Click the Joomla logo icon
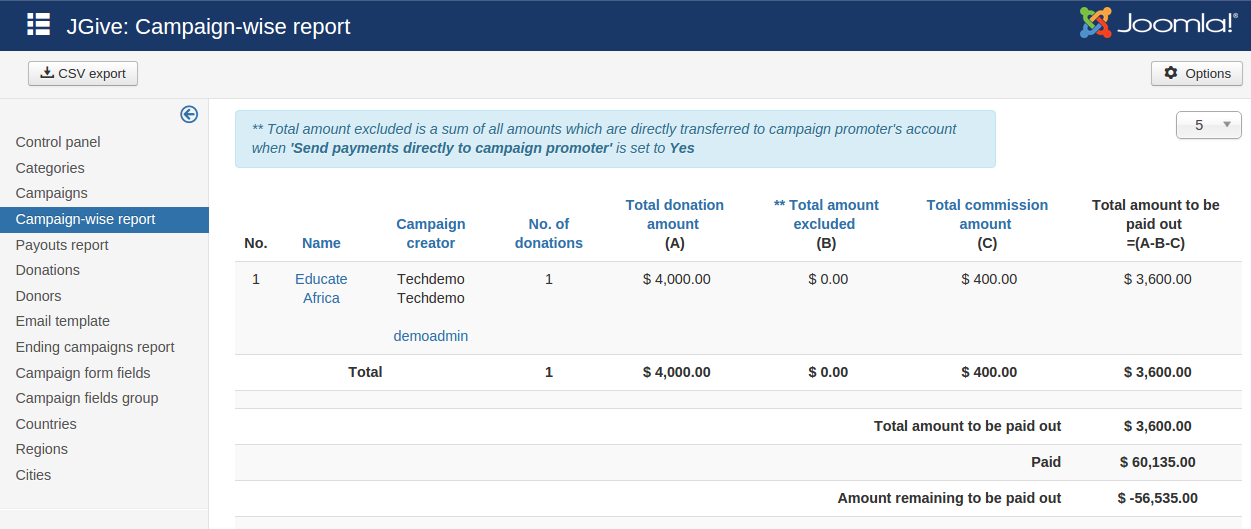 click(x=1096, y=24)
